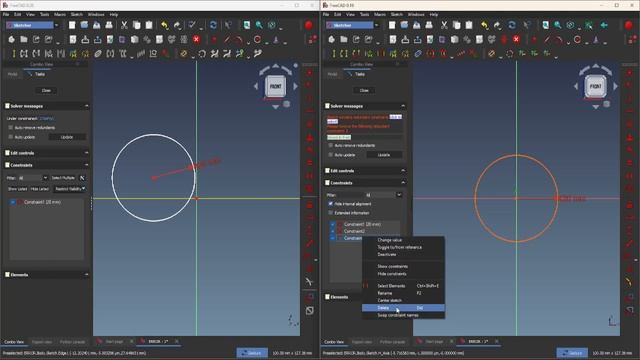
Task: Toggle Auto remove redundants in left window
Action: [x=11, y=128]
